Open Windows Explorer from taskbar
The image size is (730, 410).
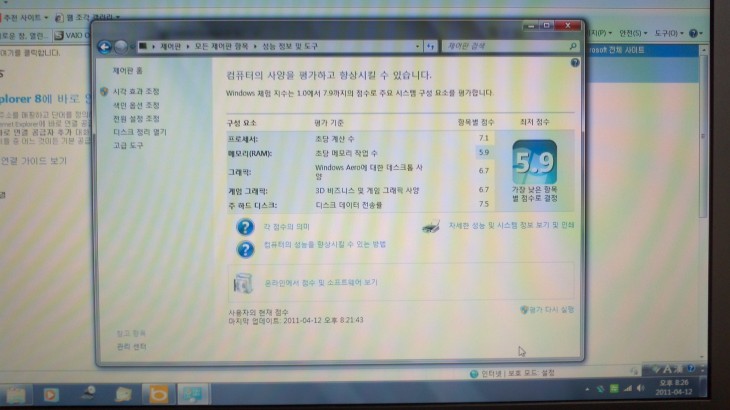tap(16, 395)
